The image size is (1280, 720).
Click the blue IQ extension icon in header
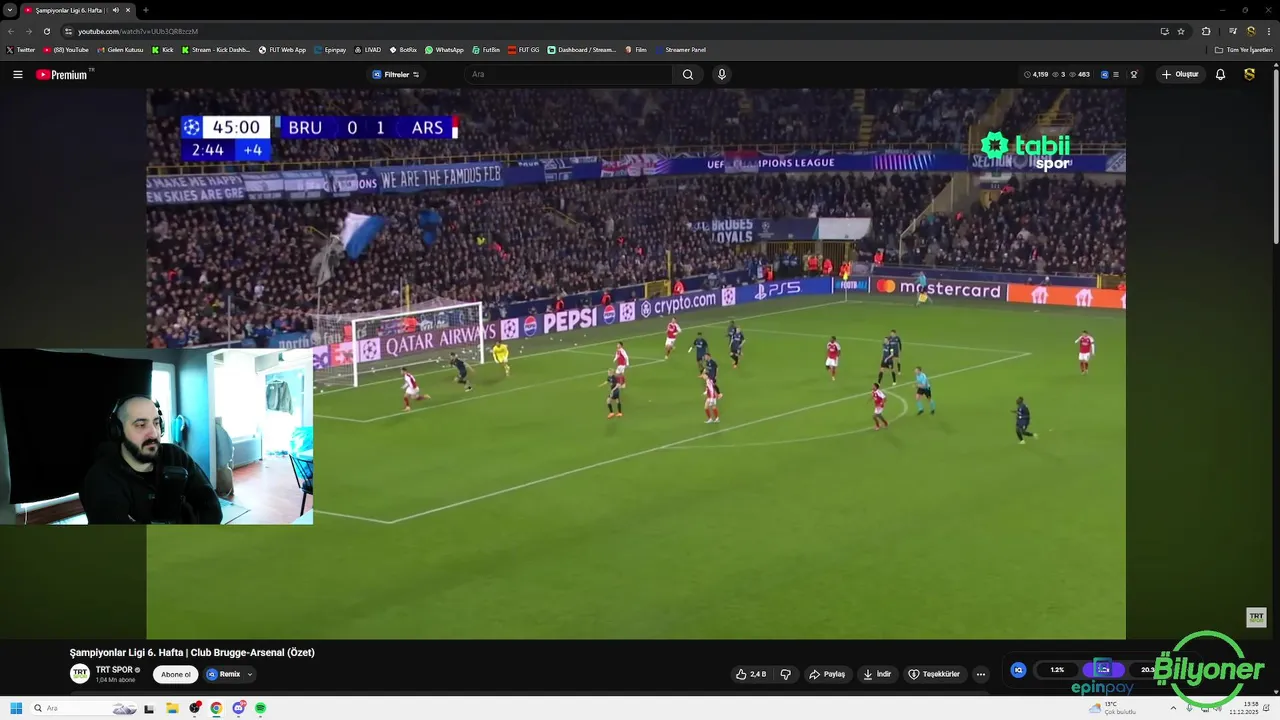[1105, 74]
